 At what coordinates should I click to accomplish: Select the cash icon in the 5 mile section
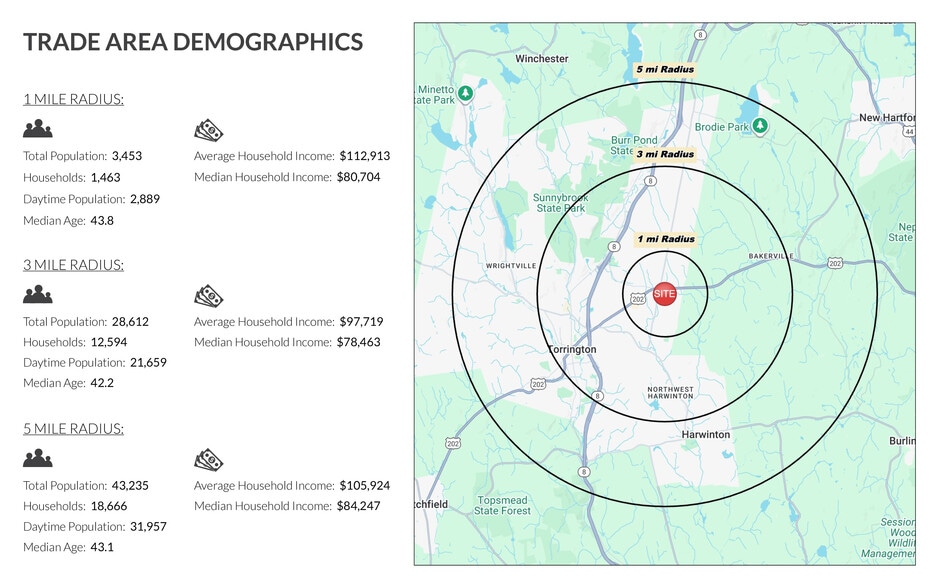tap(208, 458)
